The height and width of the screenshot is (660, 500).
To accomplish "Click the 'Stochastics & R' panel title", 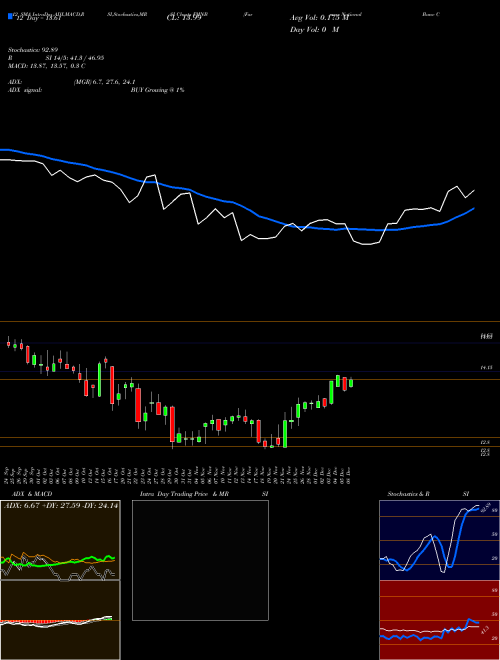I will click(409, 494).
